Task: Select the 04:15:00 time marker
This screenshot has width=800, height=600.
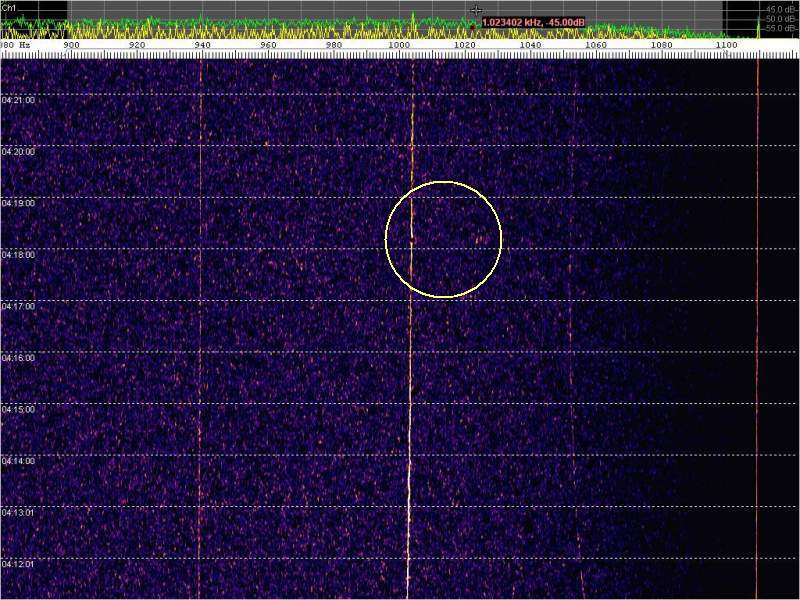Action: tap(19, 409)
